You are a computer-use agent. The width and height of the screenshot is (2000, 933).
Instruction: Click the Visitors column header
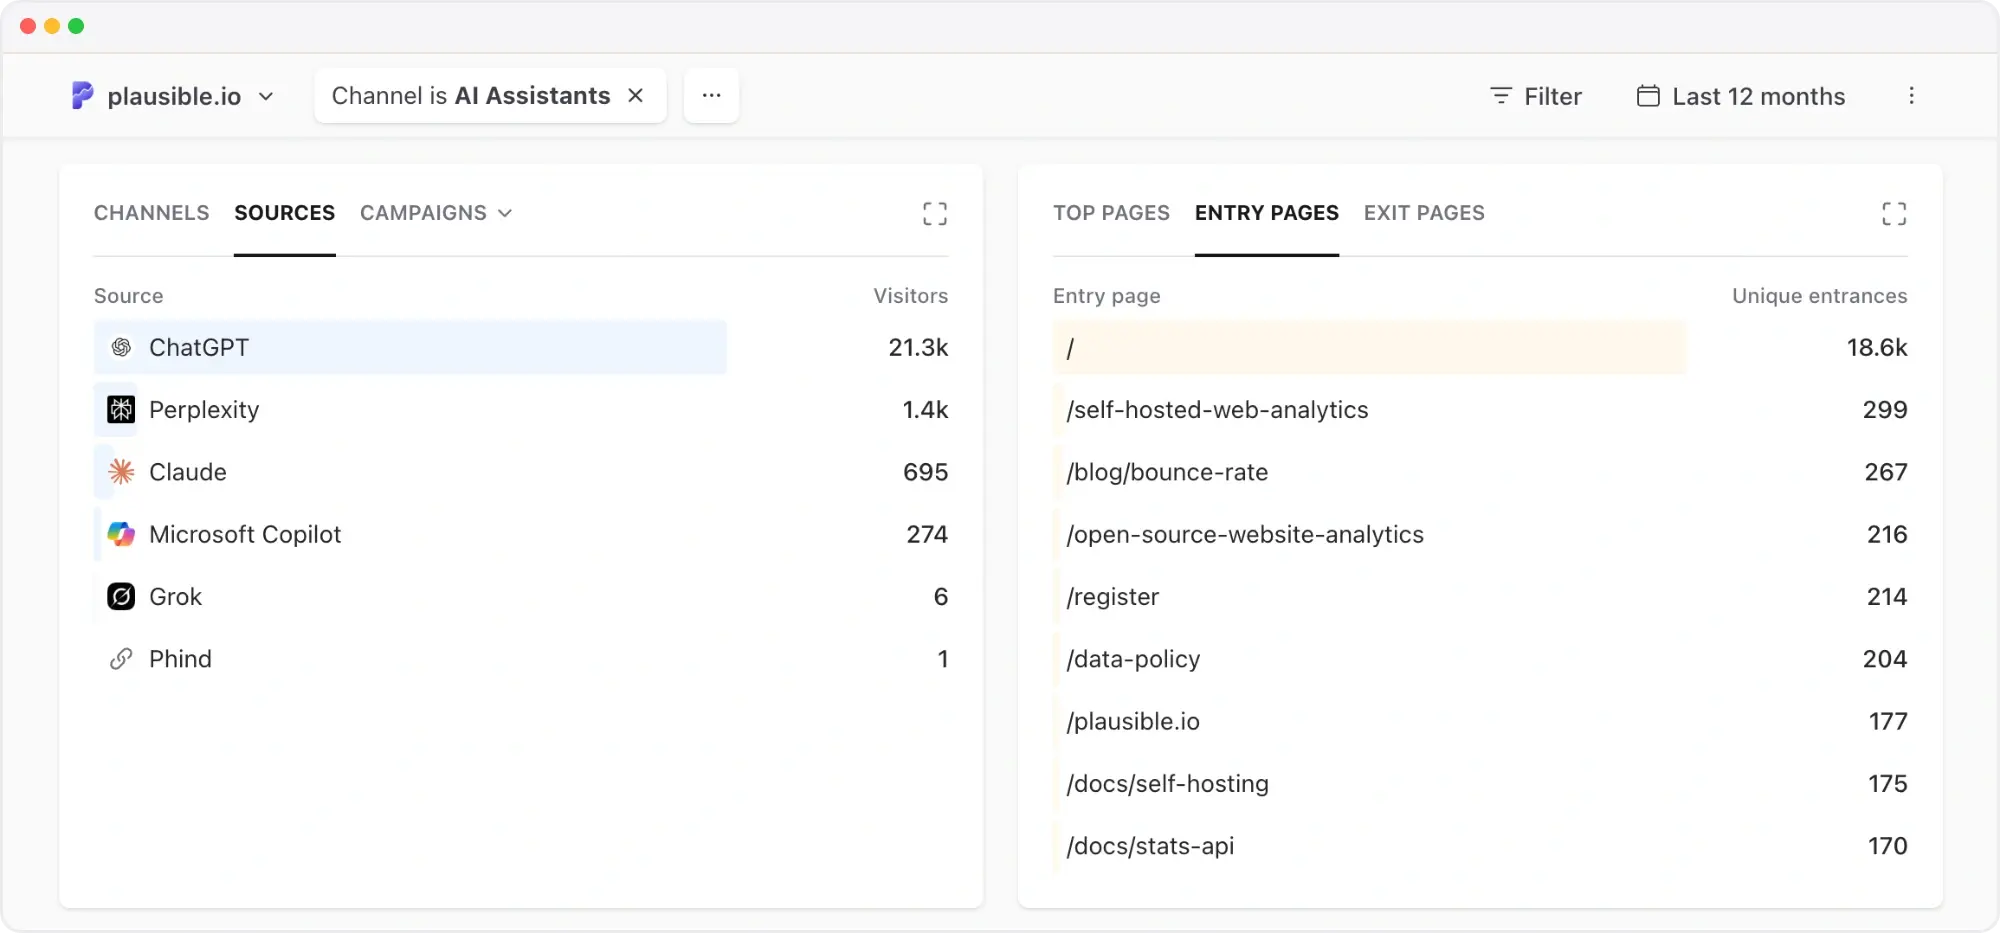910,296
